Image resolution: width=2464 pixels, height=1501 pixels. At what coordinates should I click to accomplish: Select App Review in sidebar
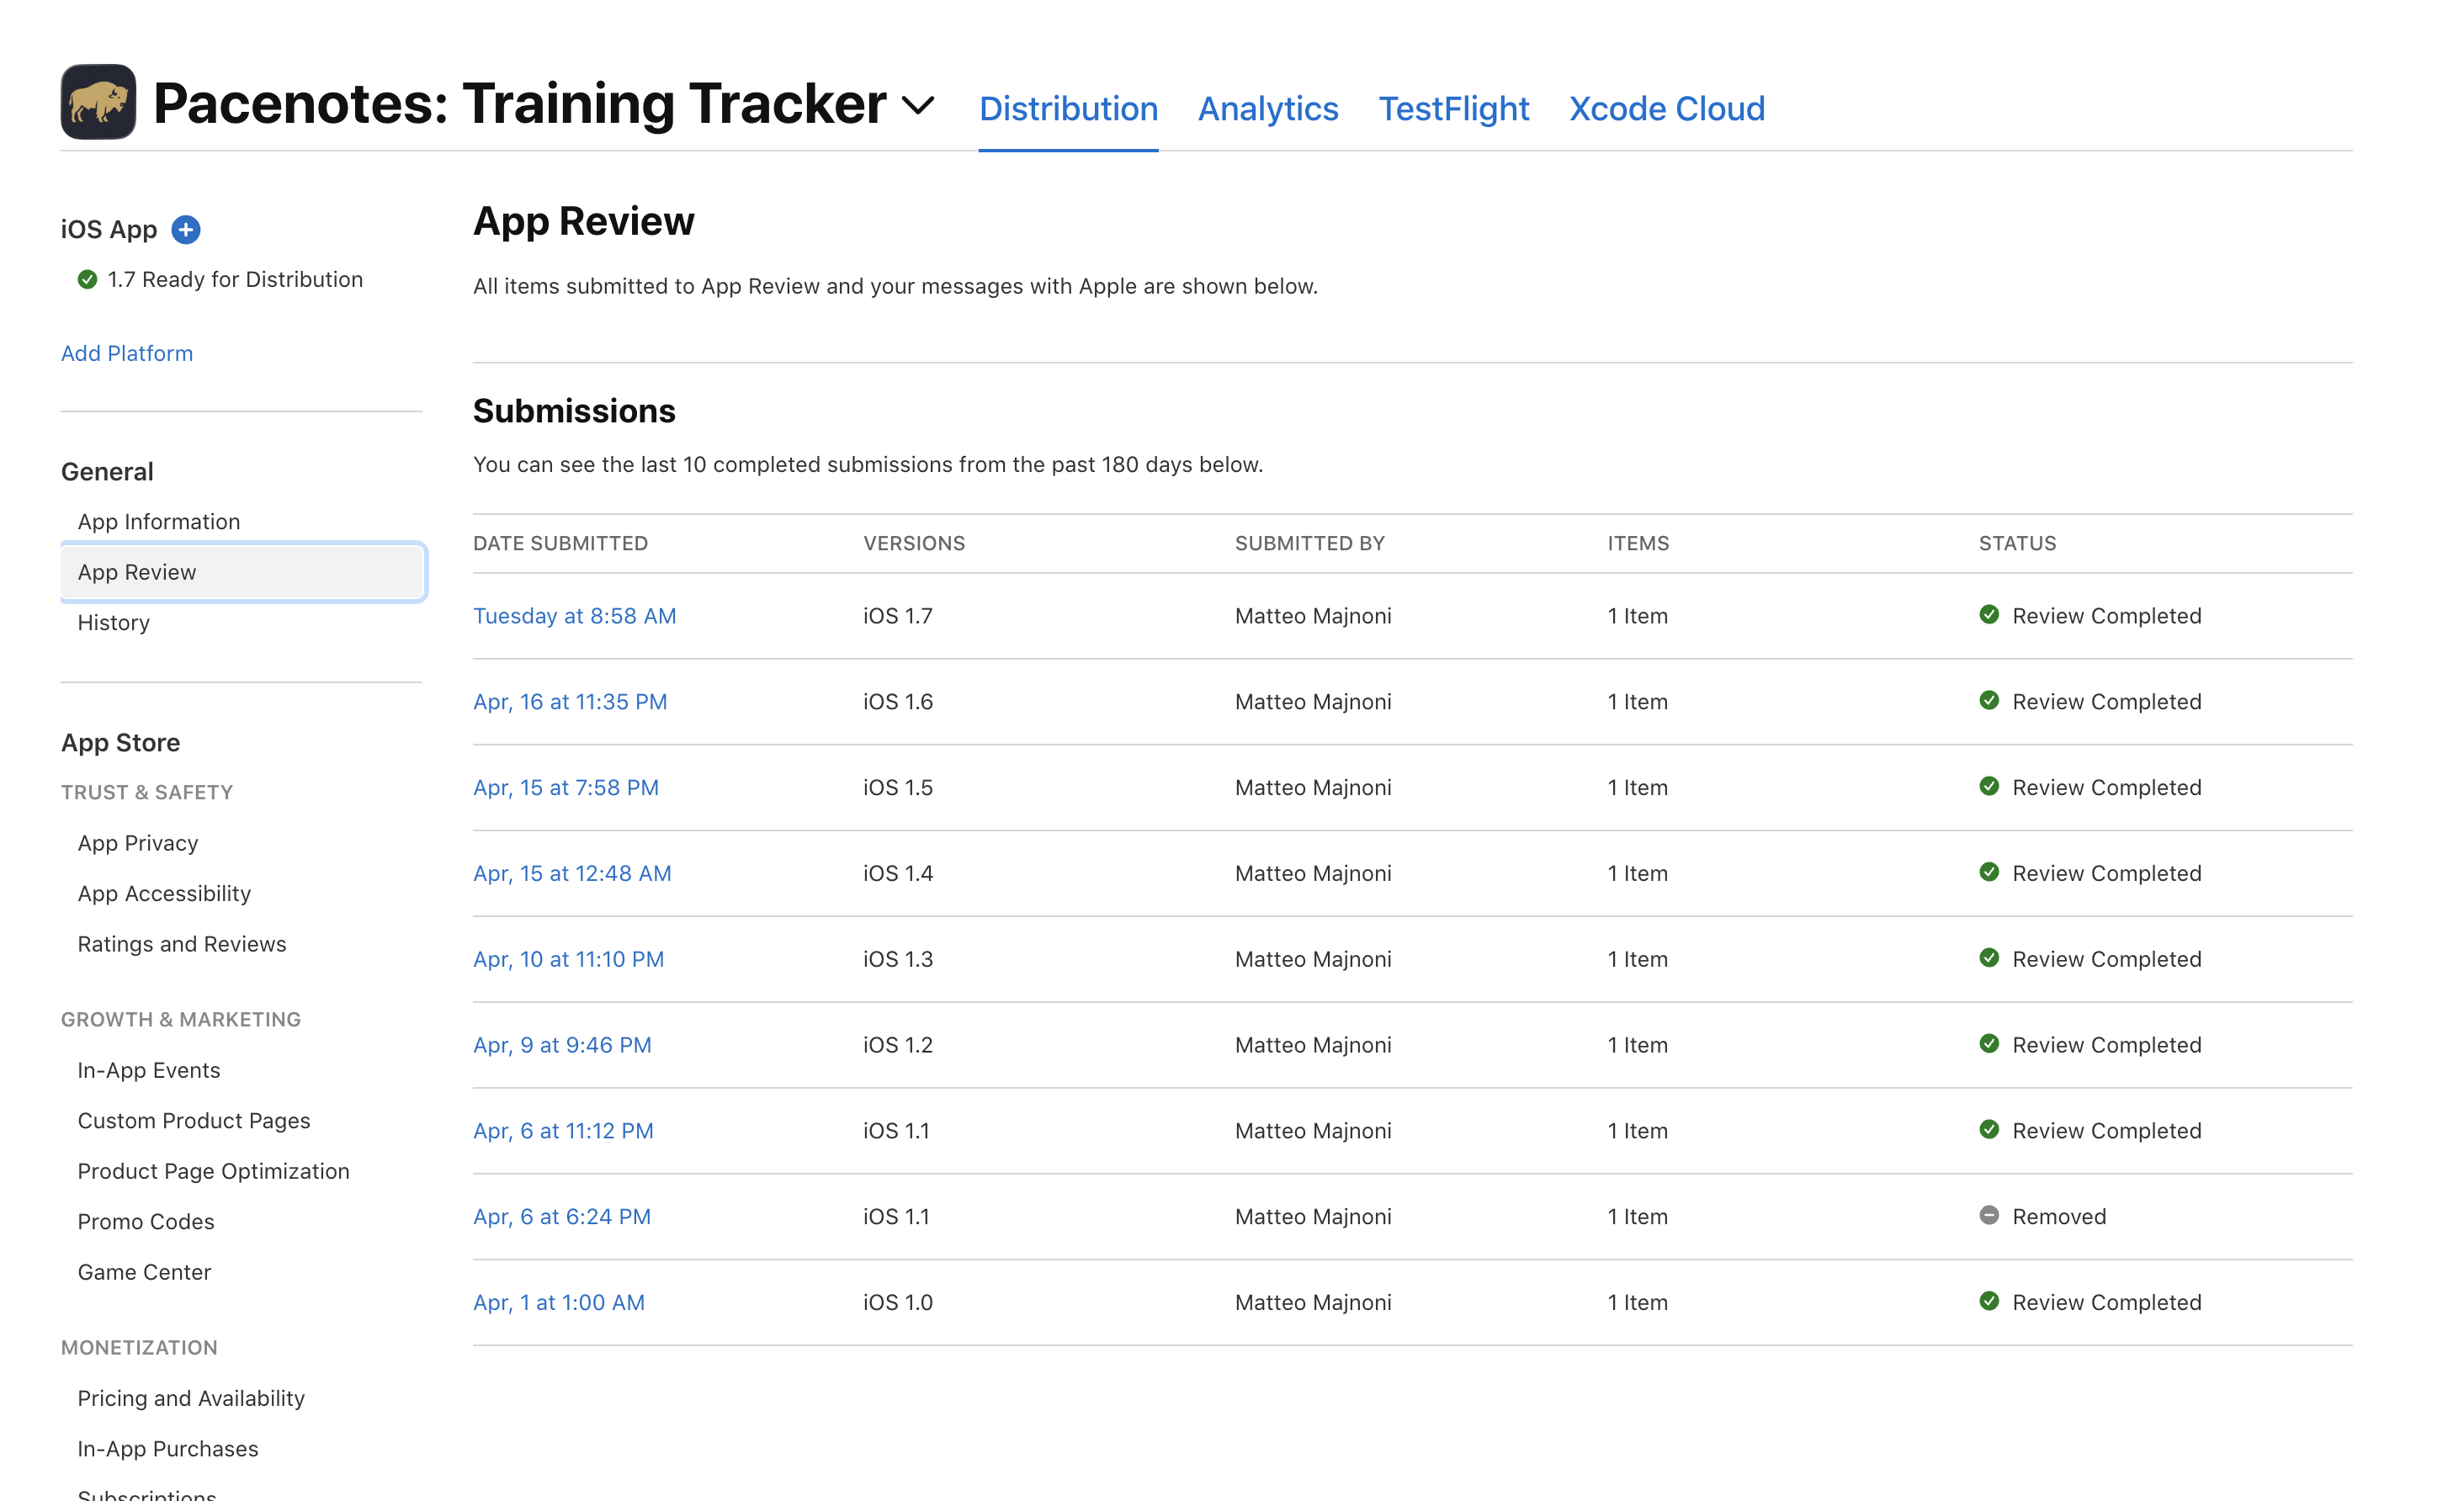[x=243, y=572]
